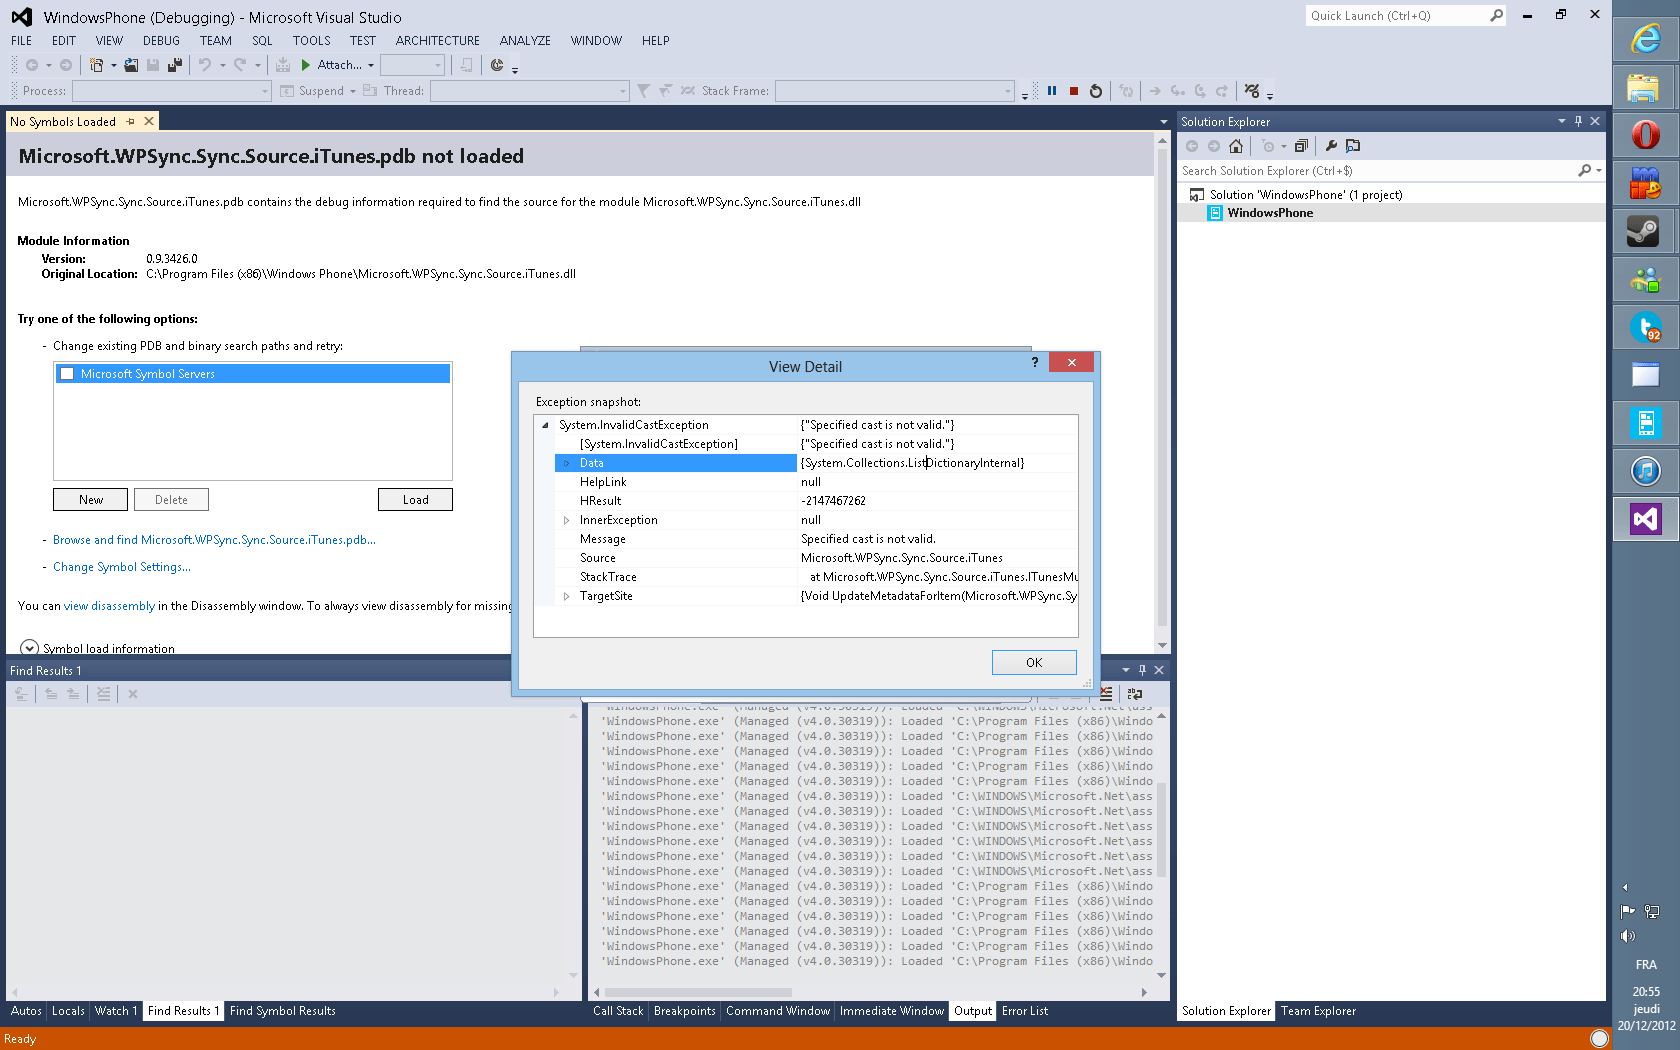Open Properties wrench icon in Solution Explorer

[x=1331, y=146]
